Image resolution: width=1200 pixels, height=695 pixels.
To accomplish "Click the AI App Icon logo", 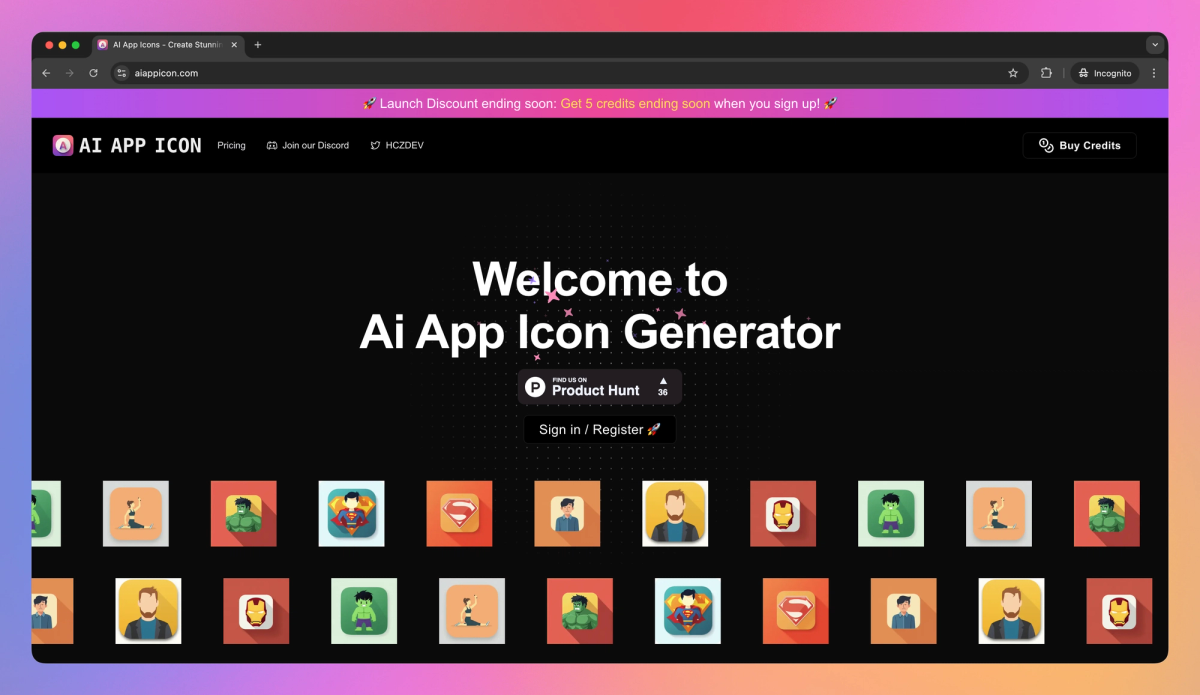I will pos(127,145).
